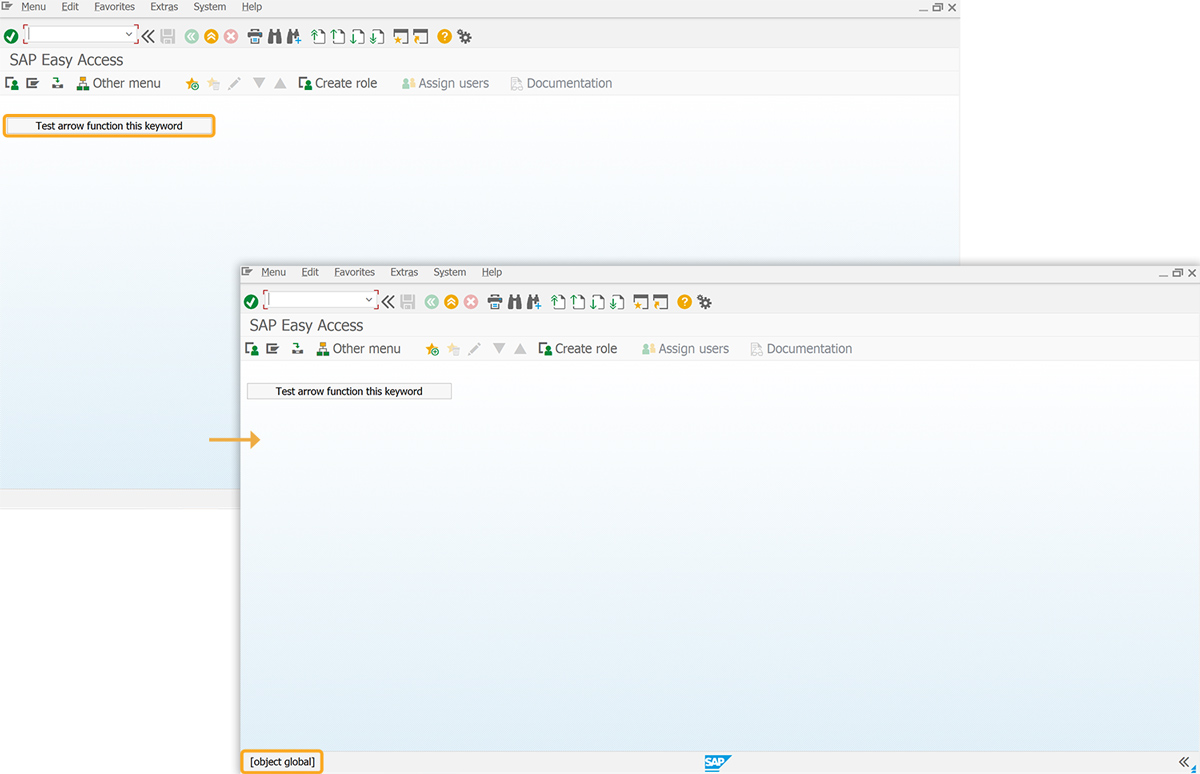Click Find binoculars icon in front window
The height and width of the screenshot is (774, 1200).
pyautogui.click(x=515, y=301)
